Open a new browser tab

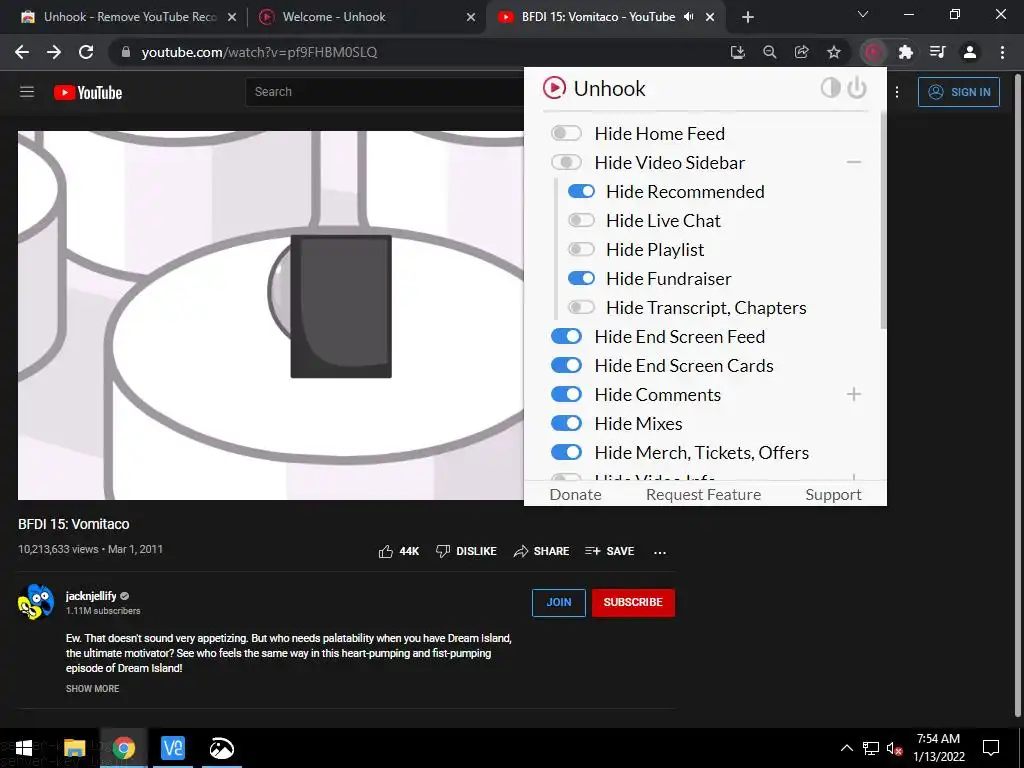pos(748,17)
